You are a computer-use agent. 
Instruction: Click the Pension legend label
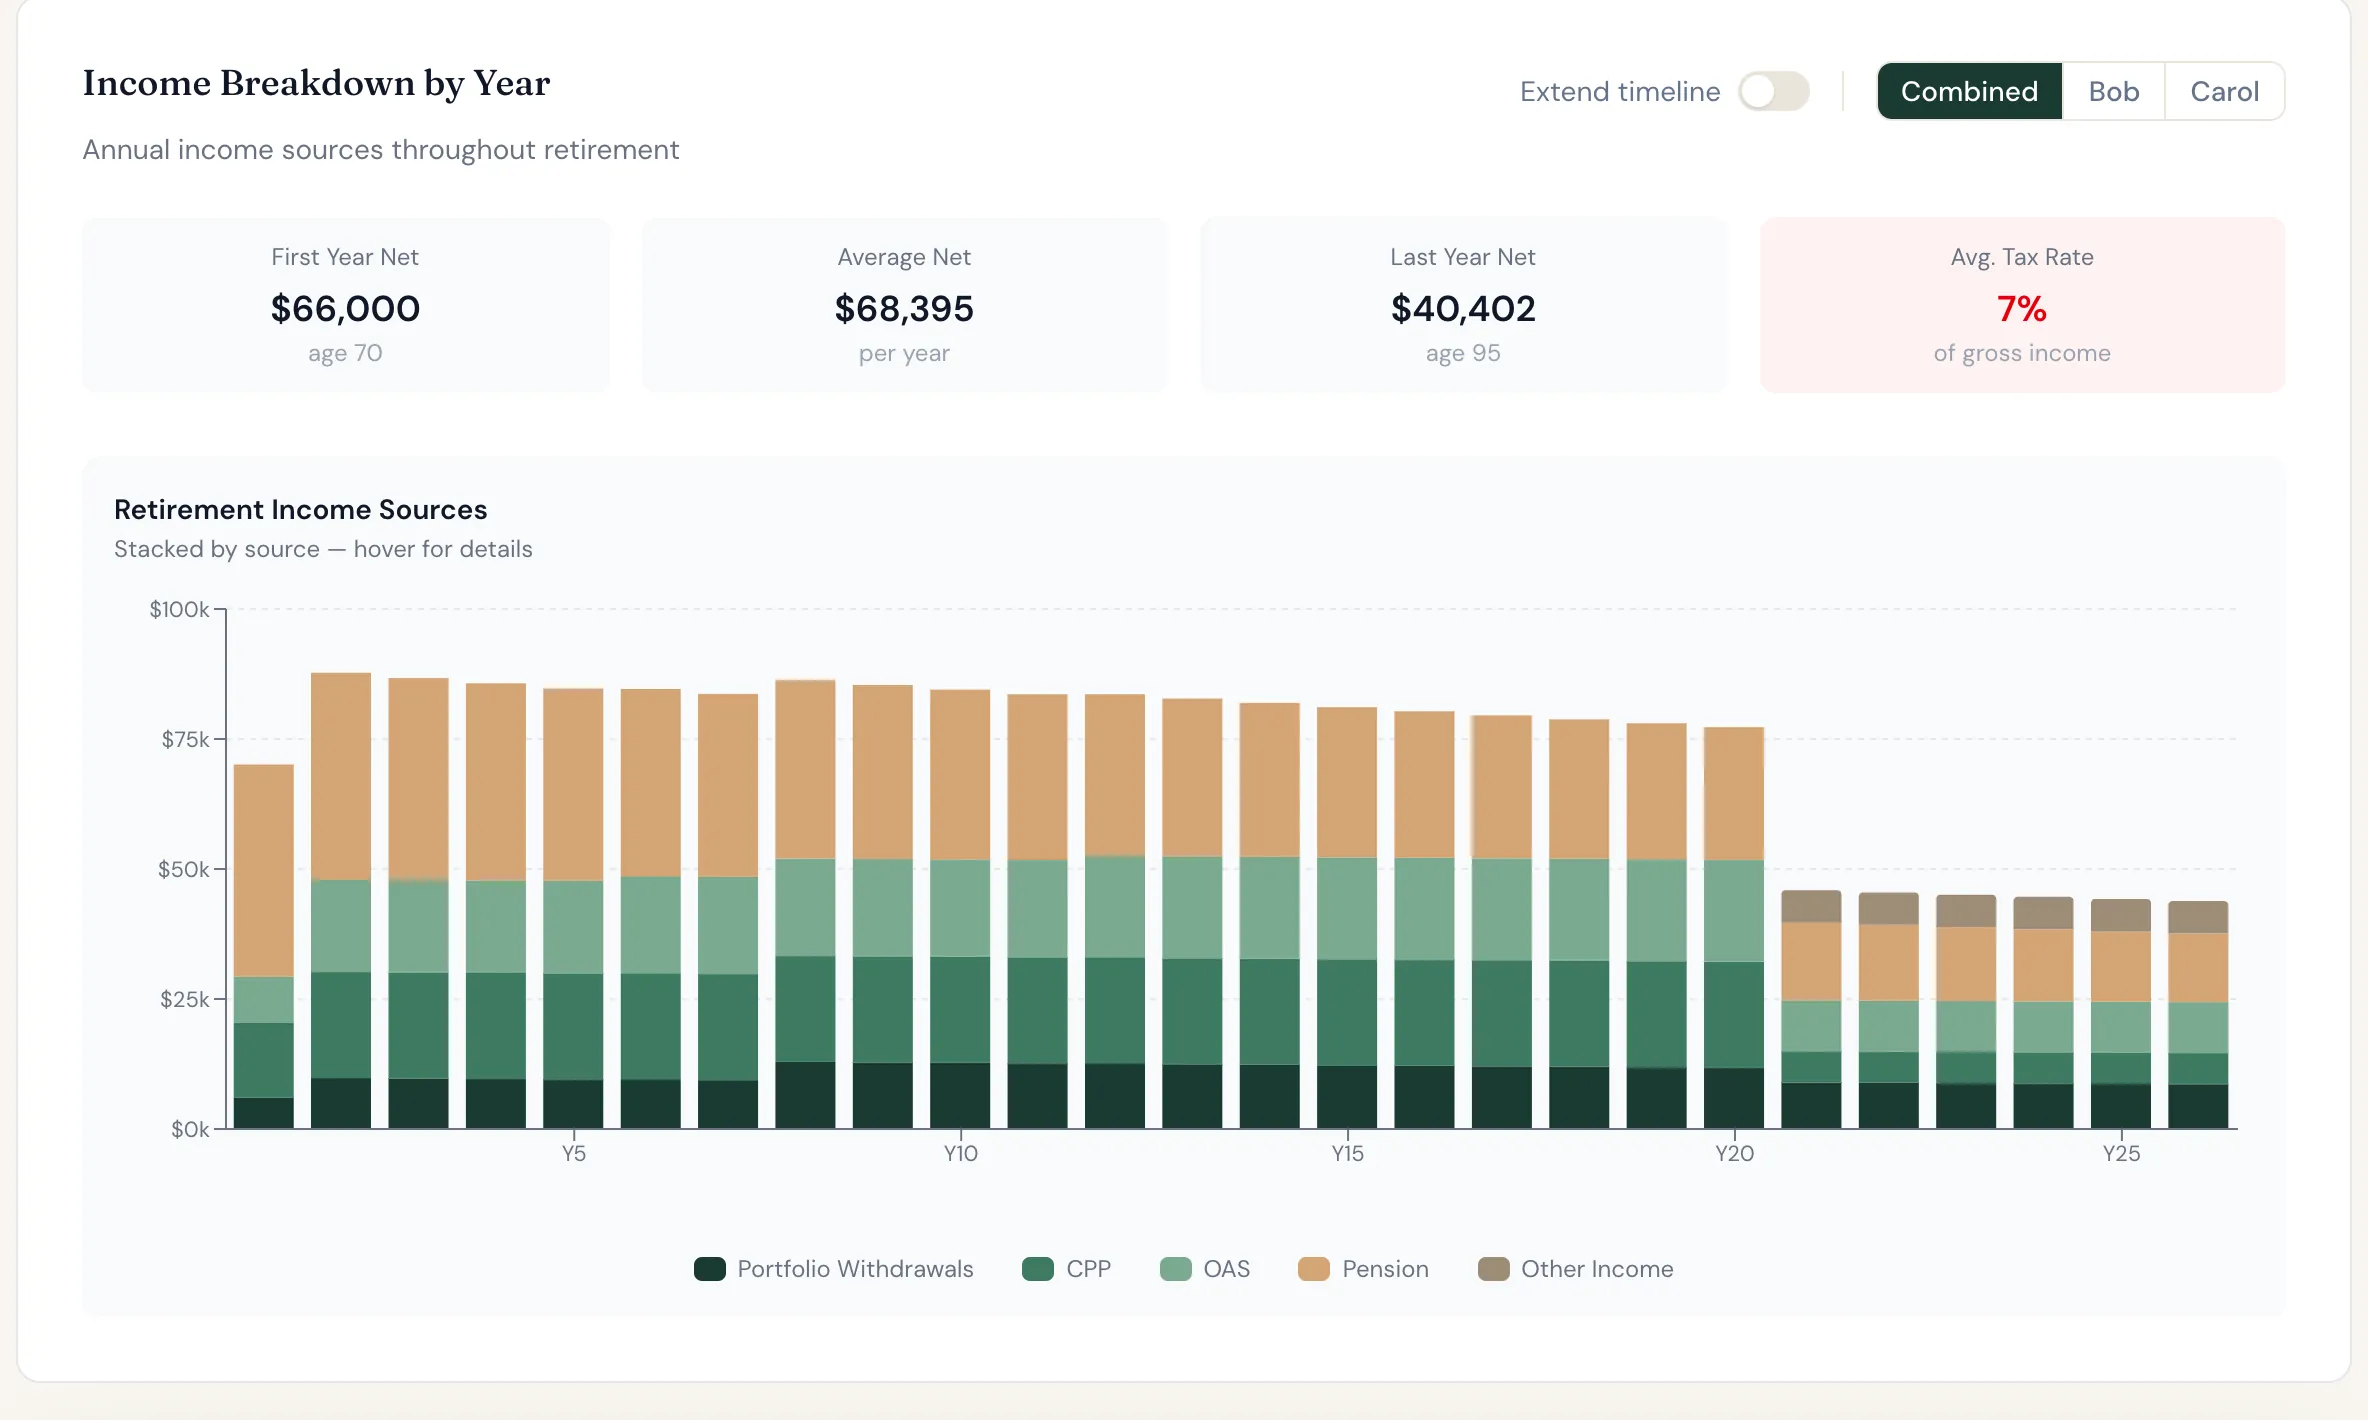click(1385, 1269)
